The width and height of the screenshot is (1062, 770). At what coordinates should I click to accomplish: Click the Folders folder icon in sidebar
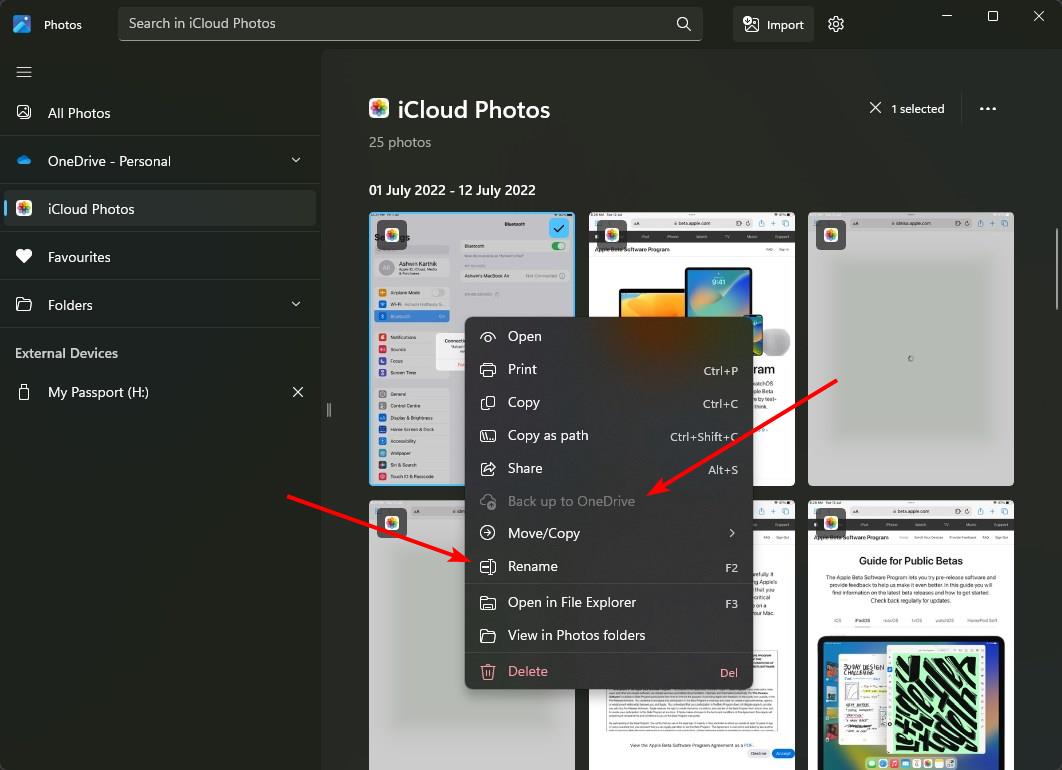24,304
